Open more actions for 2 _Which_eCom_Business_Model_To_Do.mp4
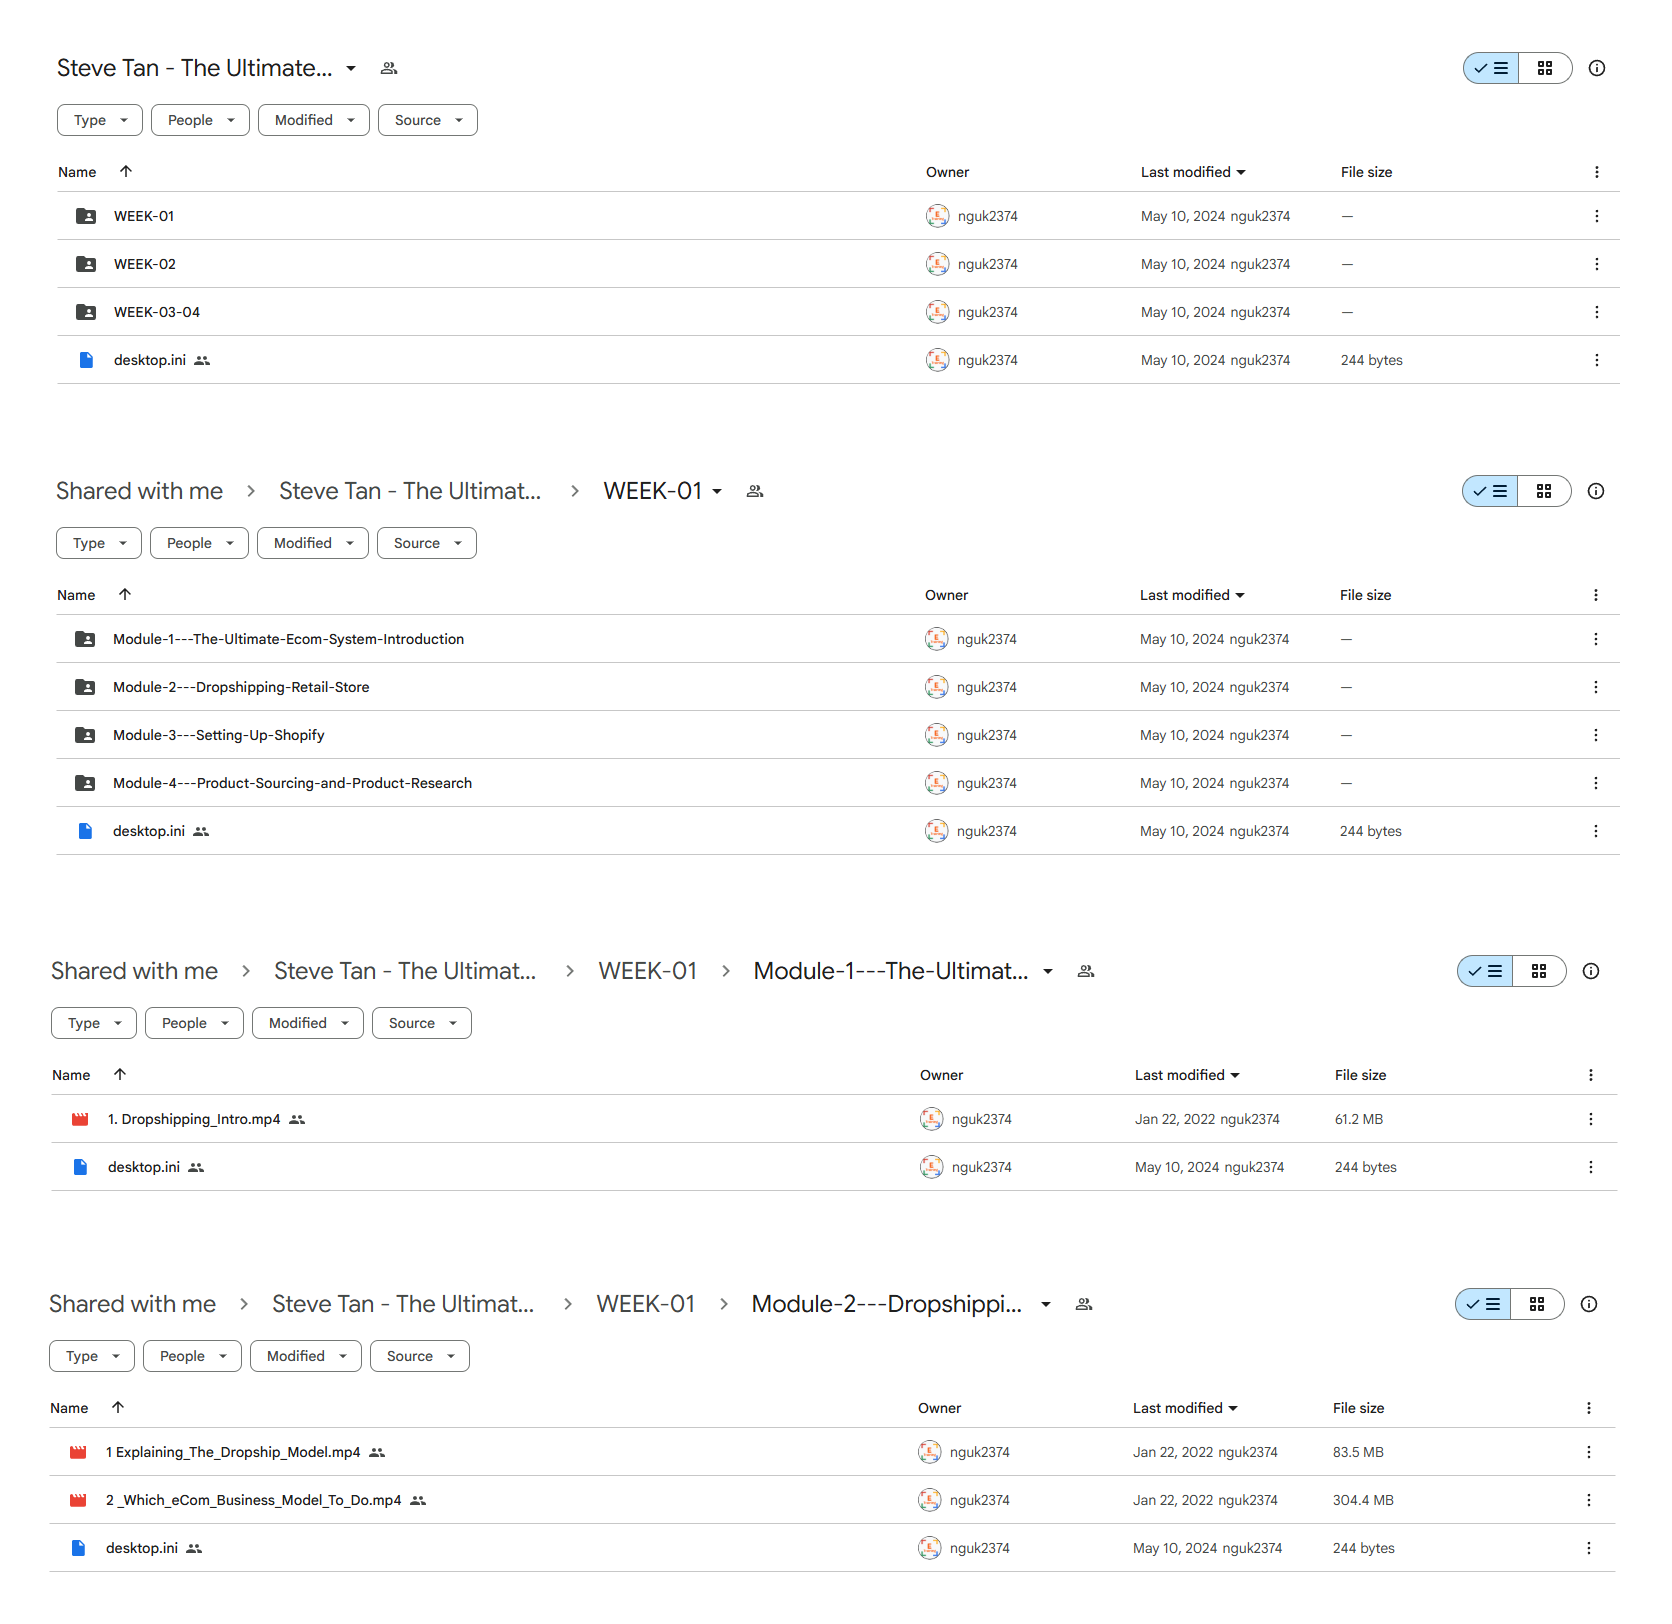Viewport: 1672px width, 1624px height. (1588, 1500)
